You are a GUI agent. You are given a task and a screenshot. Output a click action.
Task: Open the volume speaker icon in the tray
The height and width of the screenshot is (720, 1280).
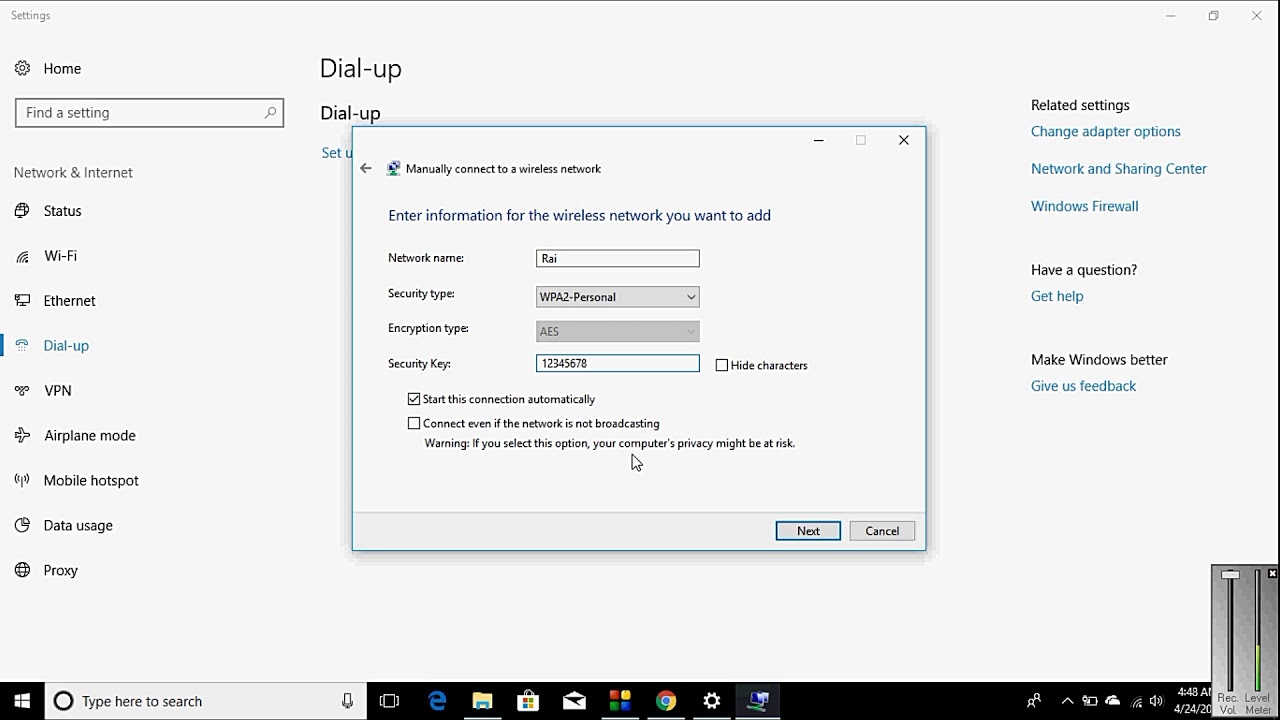tap(1157, 701)
